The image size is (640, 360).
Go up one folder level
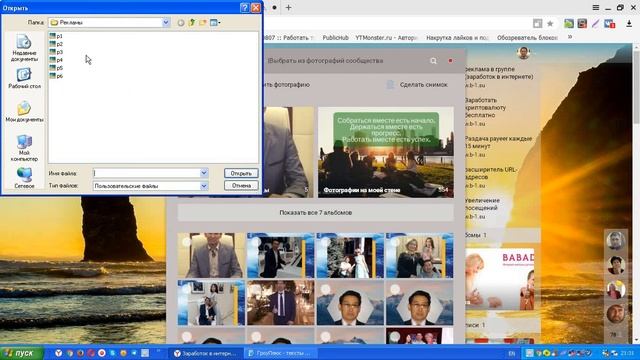(192, 23)
